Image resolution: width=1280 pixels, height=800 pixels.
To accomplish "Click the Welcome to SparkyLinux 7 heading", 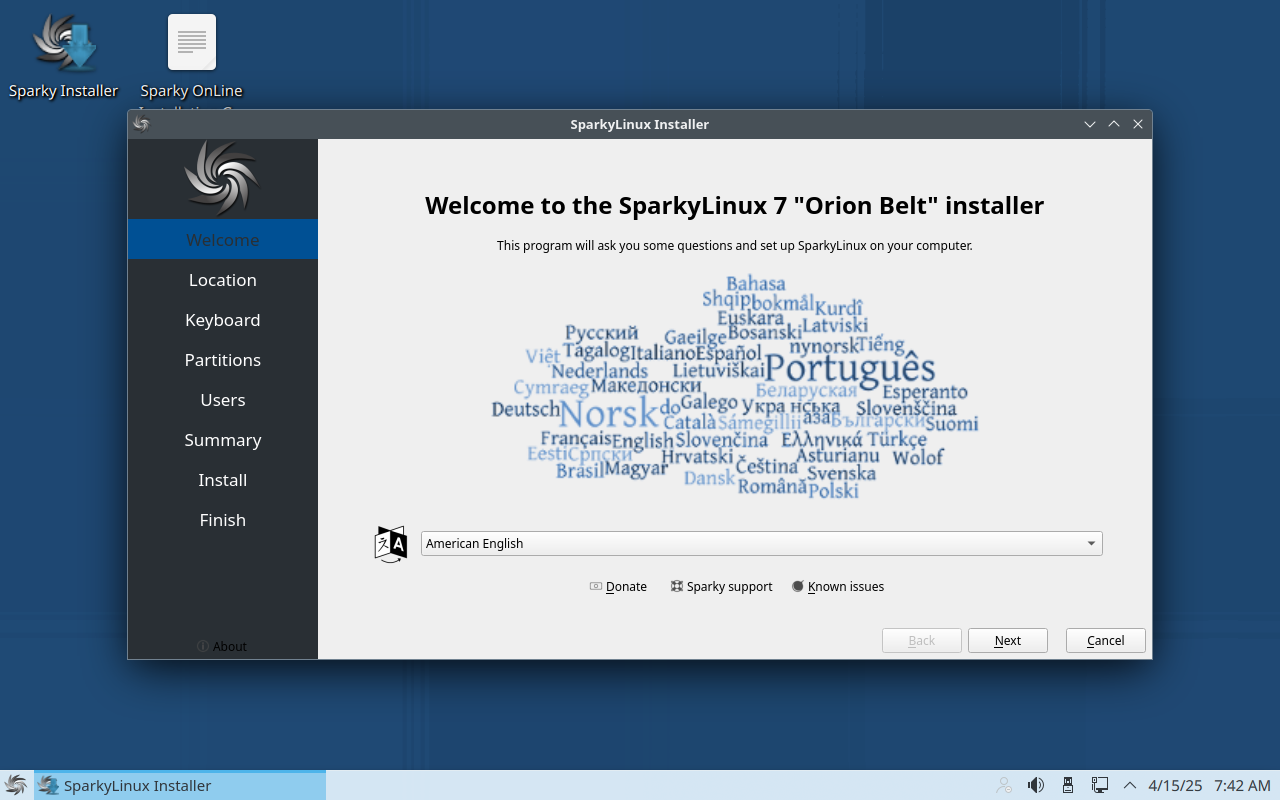I will (735, 206).
